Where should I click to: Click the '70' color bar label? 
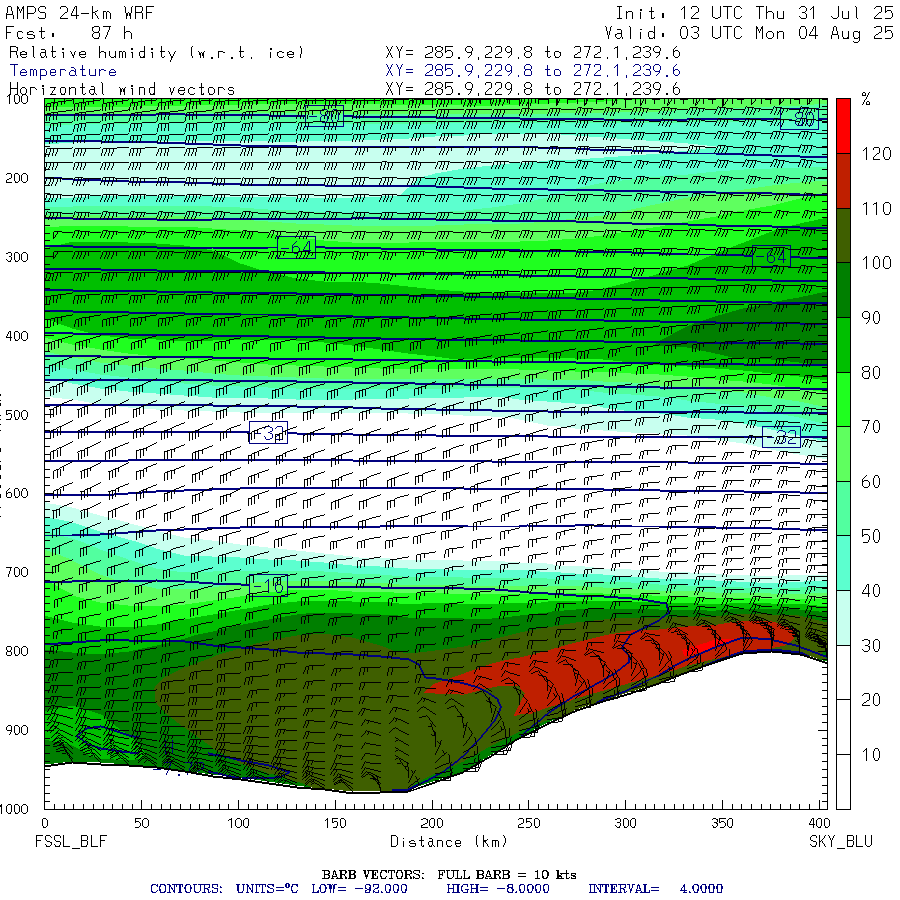pos(871,426)
